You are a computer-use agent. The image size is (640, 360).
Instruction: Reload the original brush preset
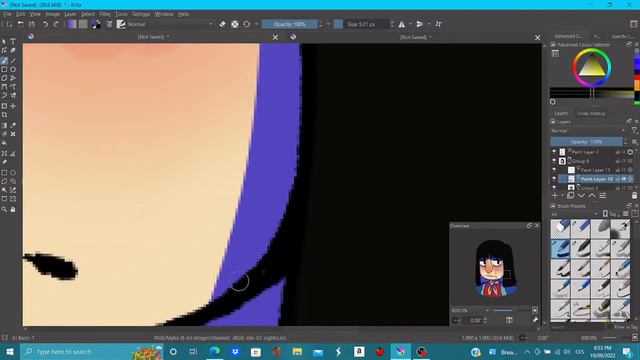coord(247,24)
